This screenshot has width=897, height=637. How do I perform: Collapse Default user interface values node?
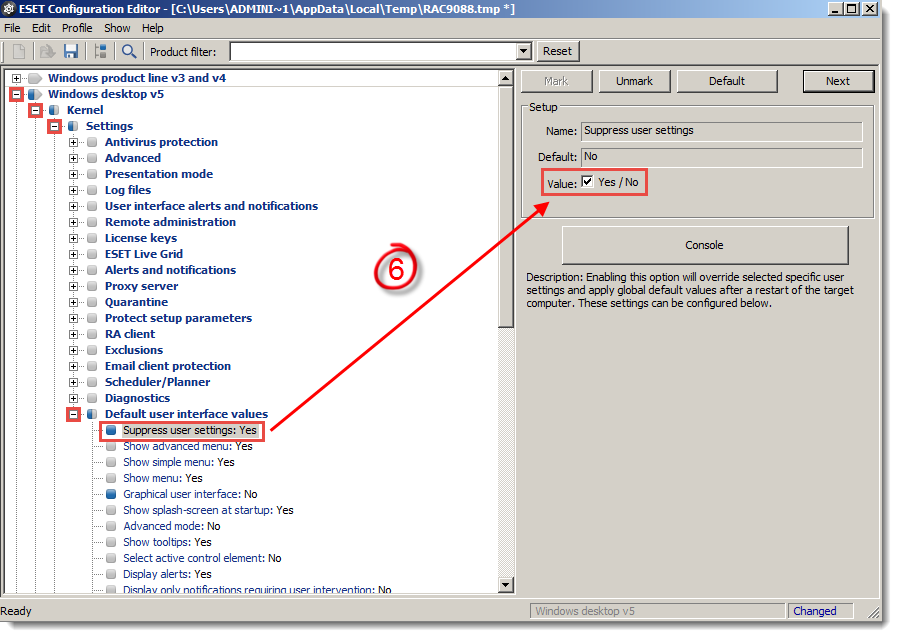[x=73, y=415]
